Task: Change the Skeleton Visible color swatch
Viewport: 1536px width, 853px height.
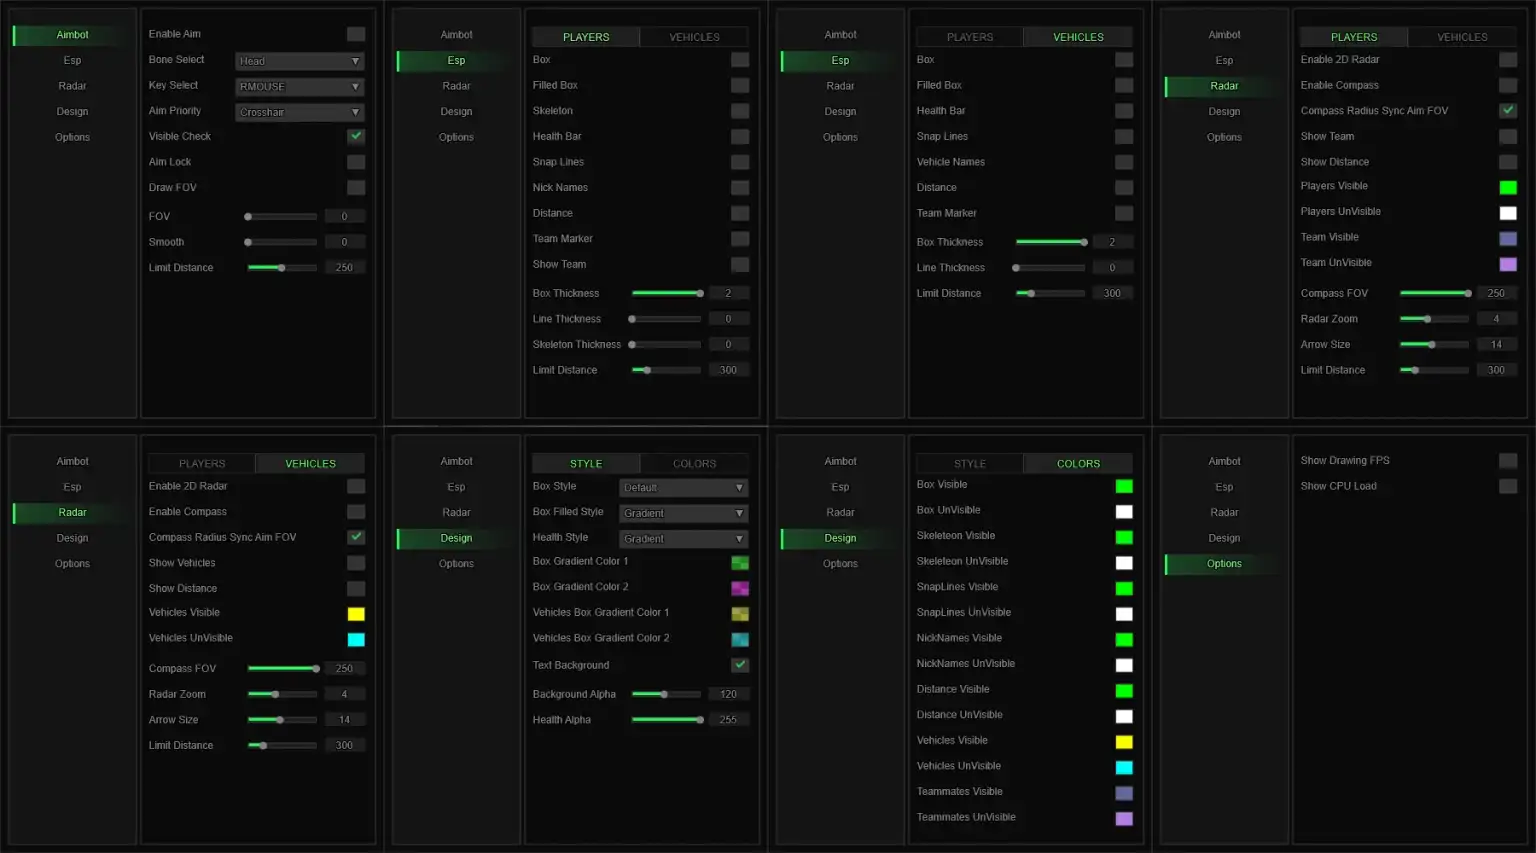Action: 1123,537
